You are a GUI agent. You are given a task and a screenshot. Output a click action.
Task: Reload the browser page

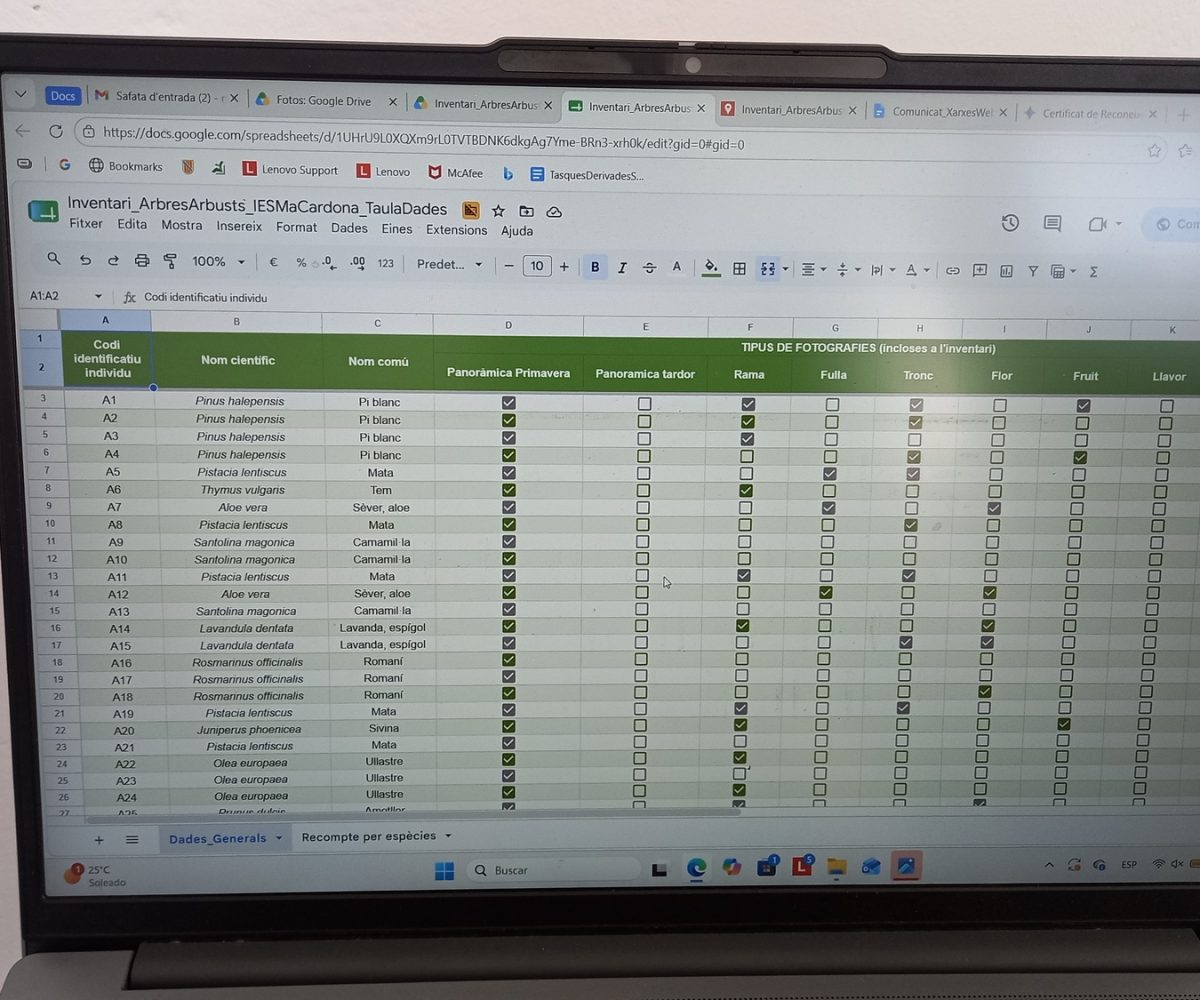56,131
